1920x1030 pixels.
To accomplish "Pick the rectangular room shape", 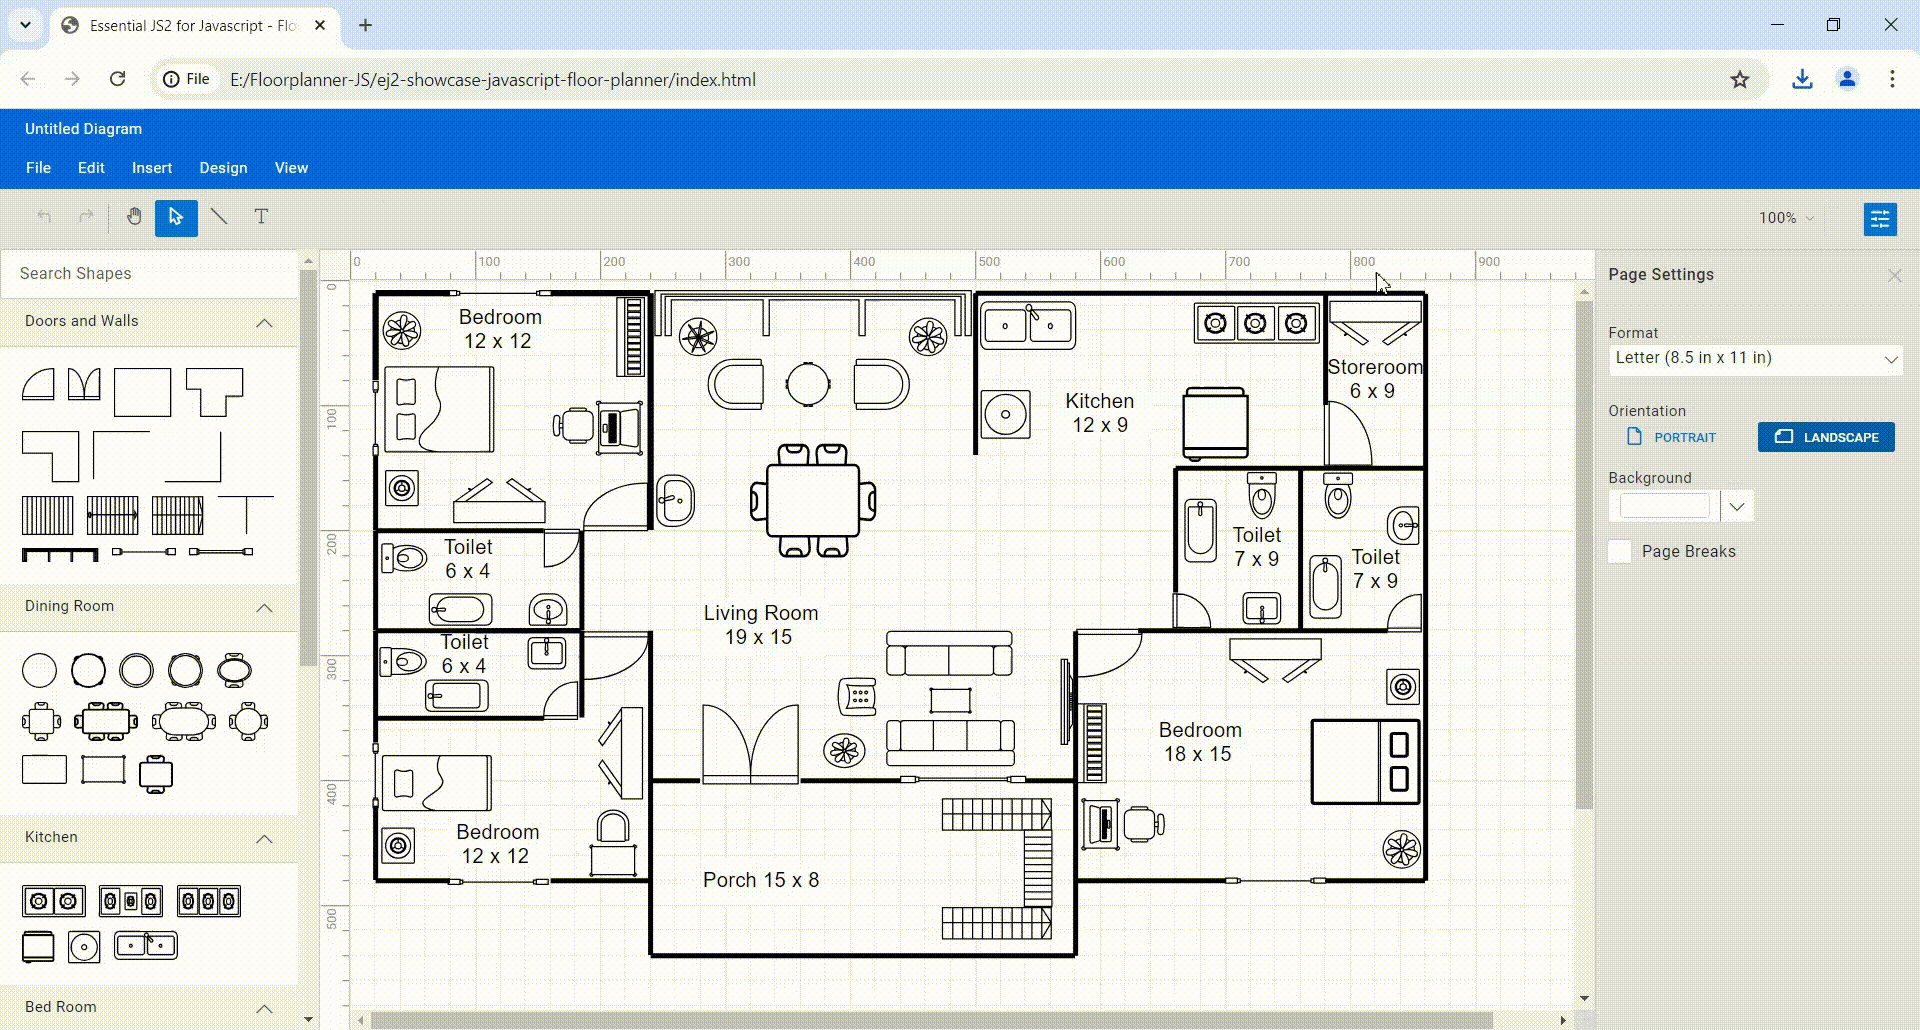I will pos(142,392).
